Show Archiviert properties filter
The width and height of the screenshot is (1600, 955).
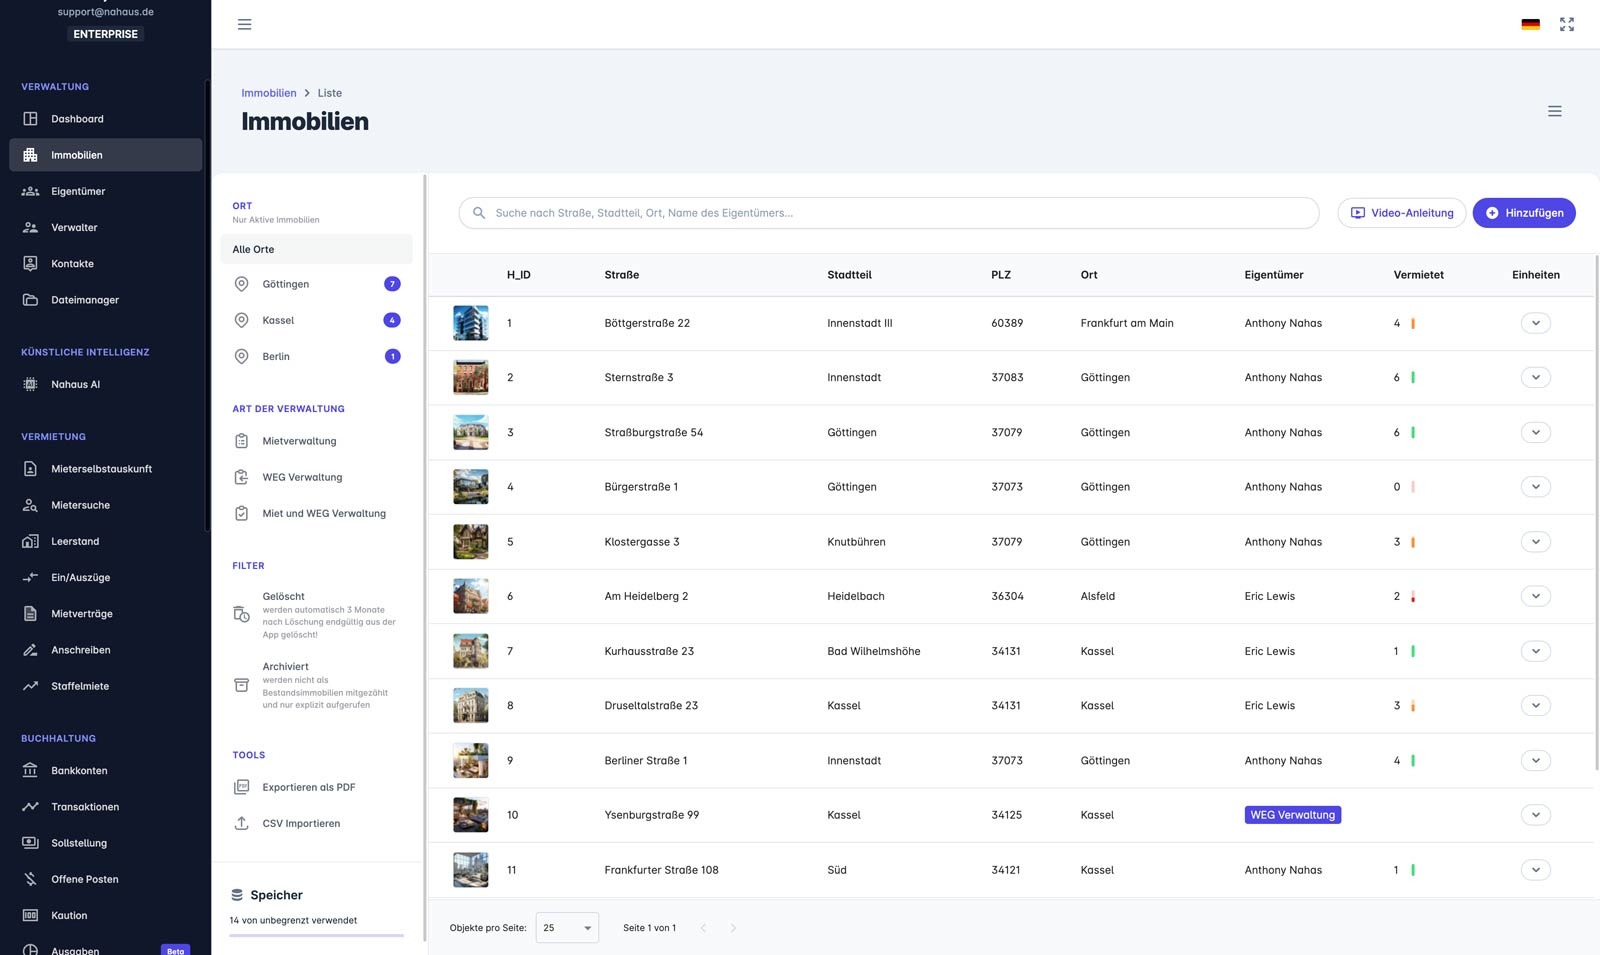coord(316,685)
